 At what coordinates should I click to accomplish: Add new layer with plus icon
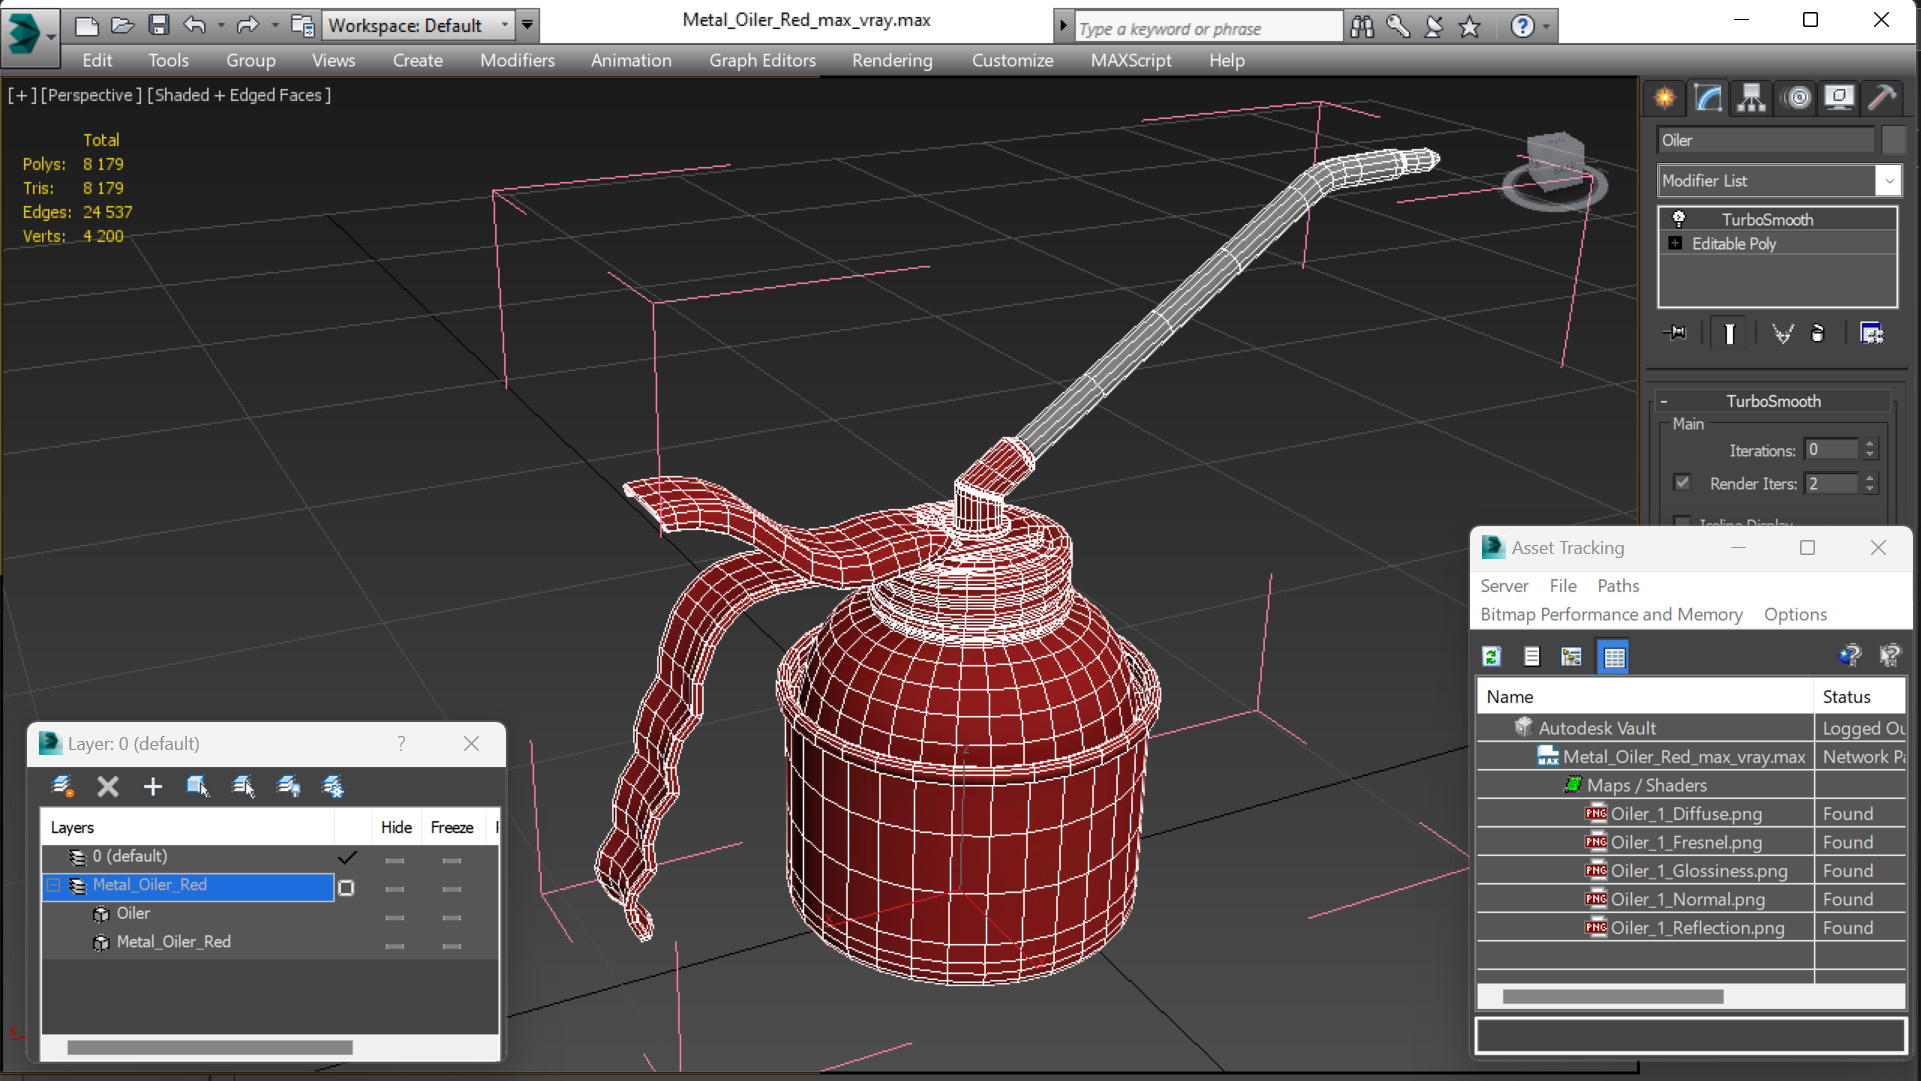153,787
